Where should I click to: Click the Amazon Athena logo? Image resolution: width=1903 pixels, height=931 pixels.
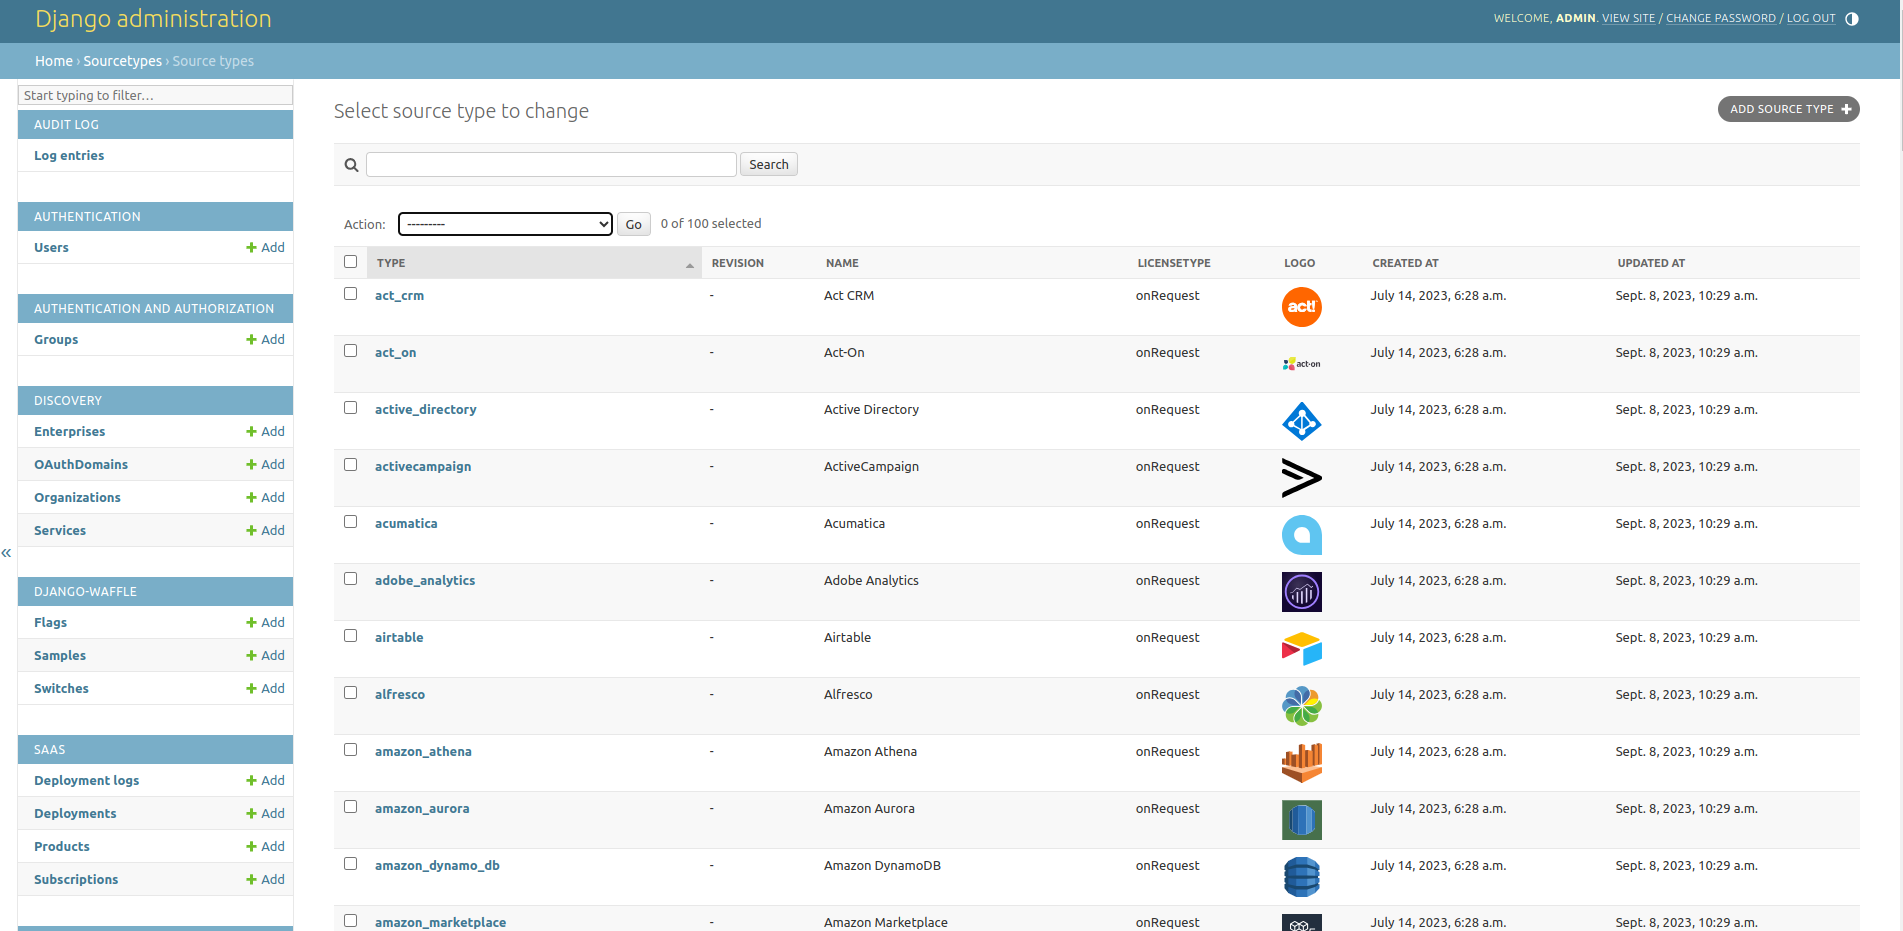tap(1301, 763)
